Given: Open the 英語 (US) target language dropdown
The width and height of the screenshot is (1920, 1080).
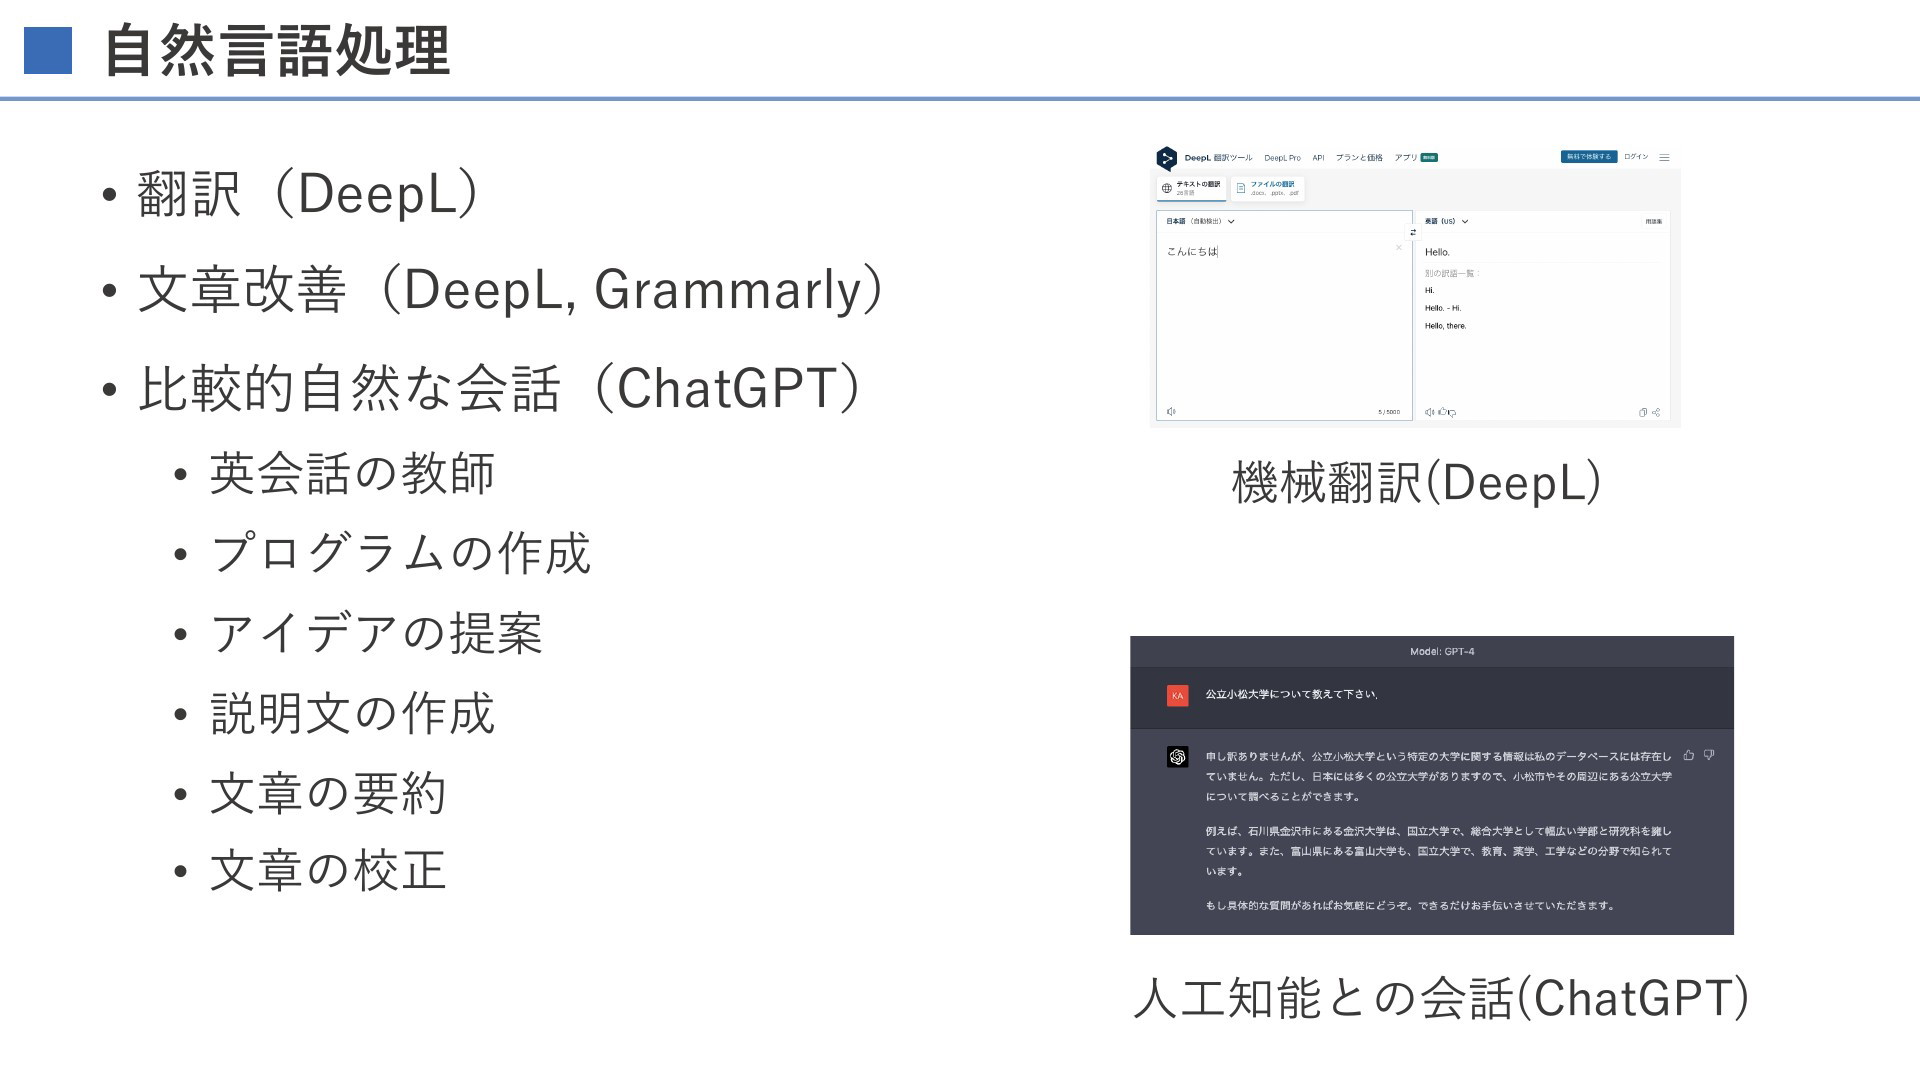Looking at the screenshot, I should (x=1446, y=221).
